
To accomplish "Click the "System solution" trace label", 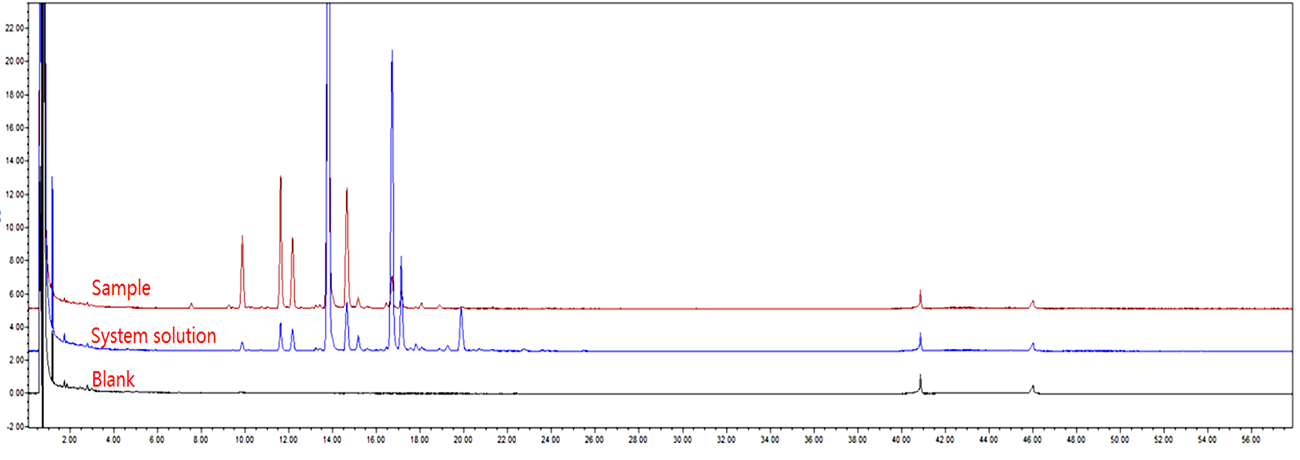I will 153,336.
